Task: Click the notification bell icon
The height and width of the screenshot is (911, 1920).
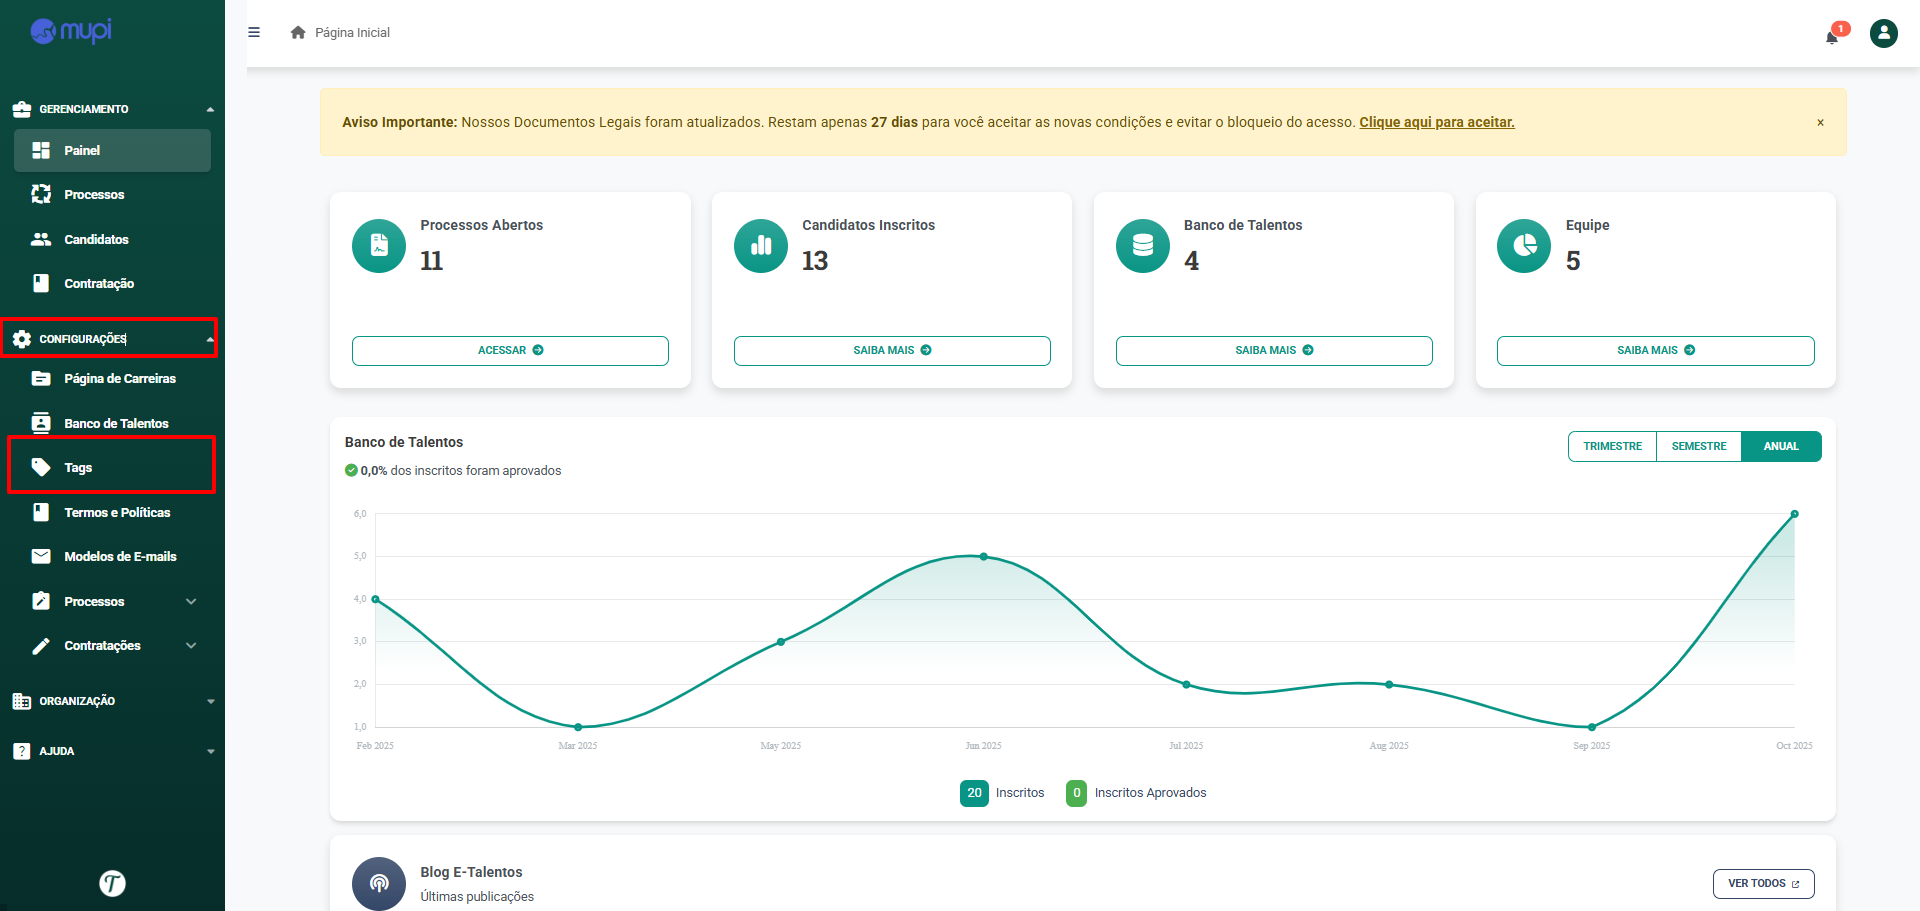Action: point(1832,37)
